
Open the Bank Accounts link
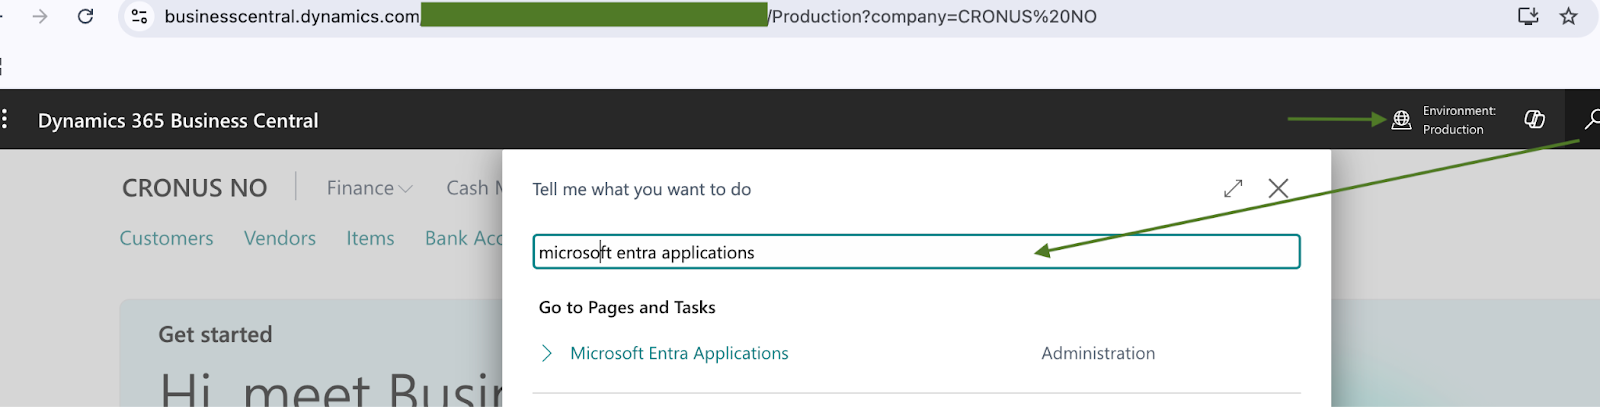[x=464, y=238]
